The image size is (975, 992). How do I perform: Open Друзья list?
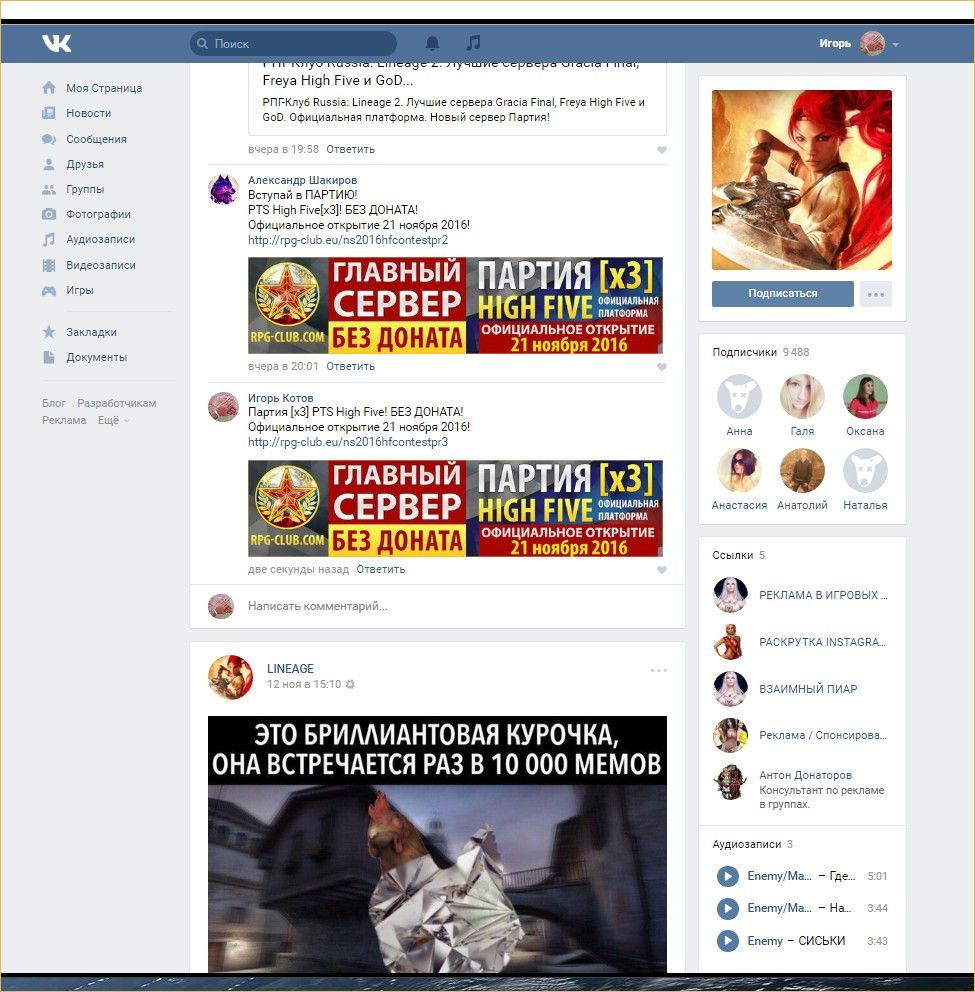85,164
